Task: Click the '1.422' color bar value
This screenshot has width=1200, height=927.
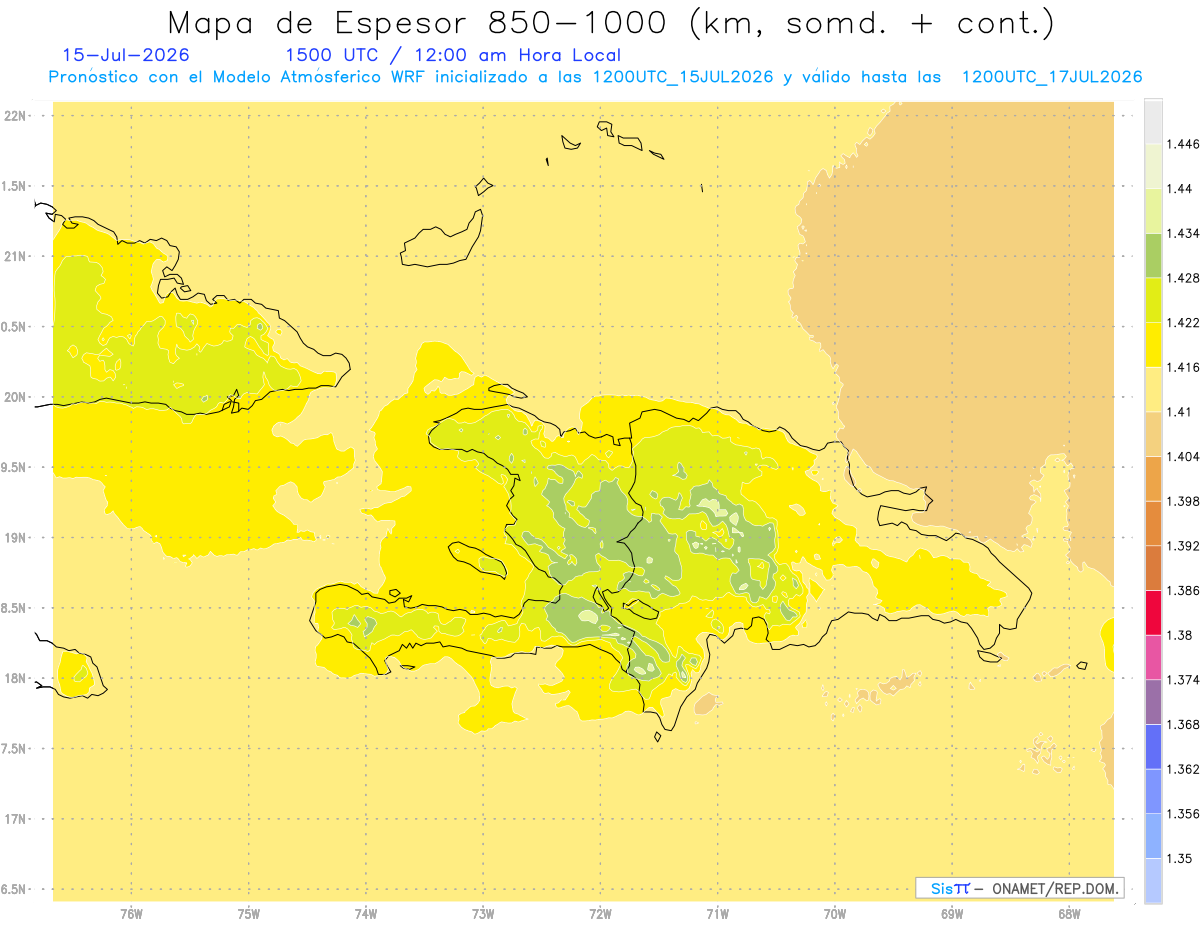Action: pyautogui.click(x=1183, y=322)
